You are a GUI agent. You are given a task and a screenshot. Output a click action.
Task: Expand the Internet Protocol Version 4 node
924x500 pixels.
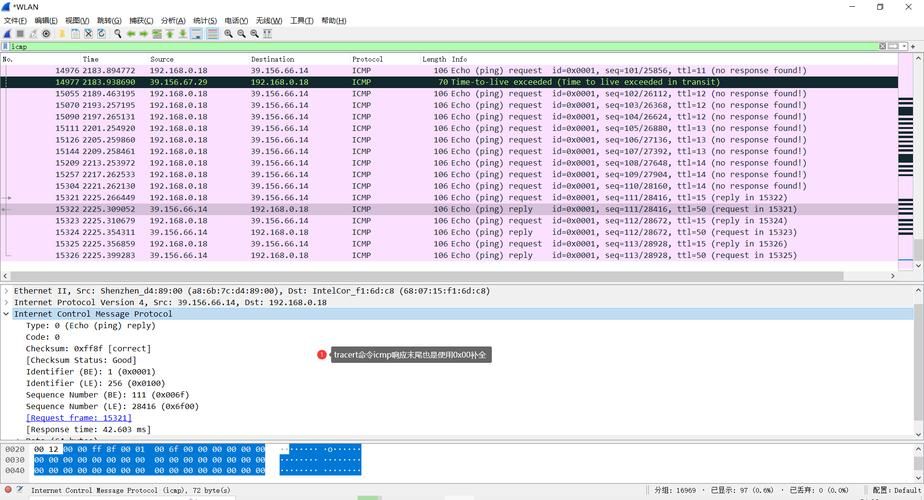tap(6, 302)
